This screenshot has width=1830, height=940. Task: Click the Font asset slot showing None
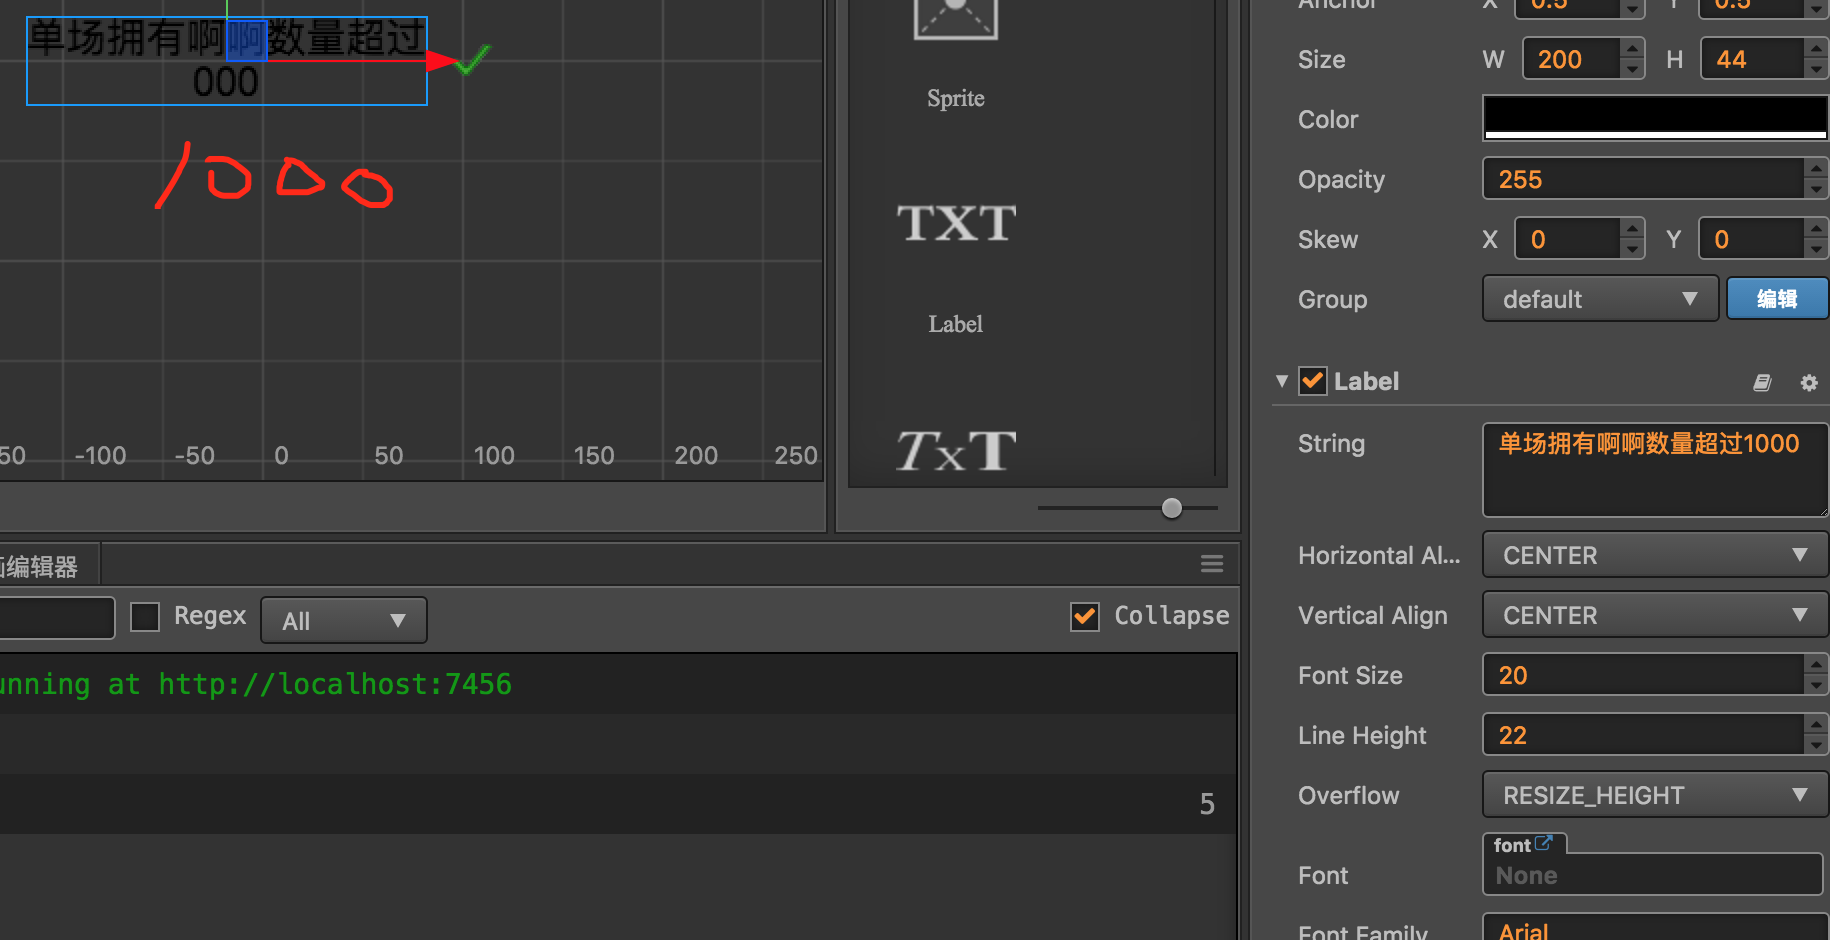click(x=1653, y=875)
